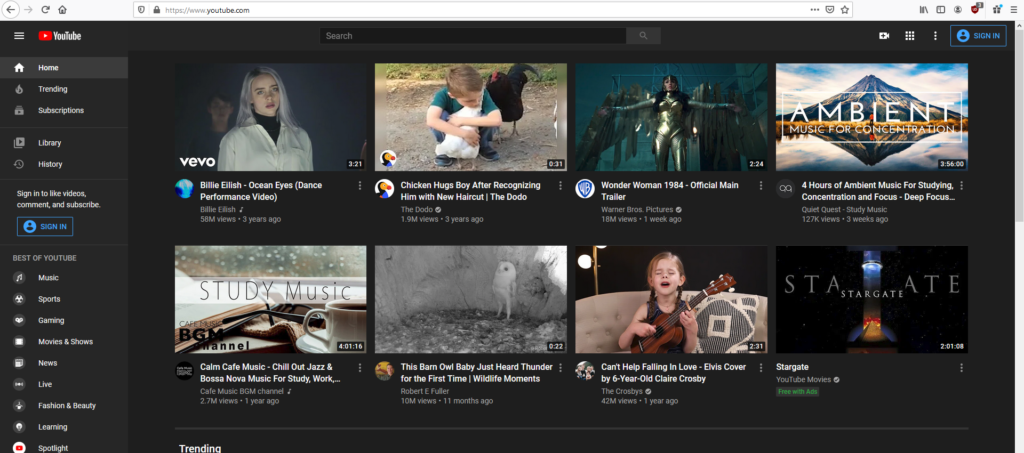Open tracking protection shield icon

pyautogui.click(x=142, y=10)
